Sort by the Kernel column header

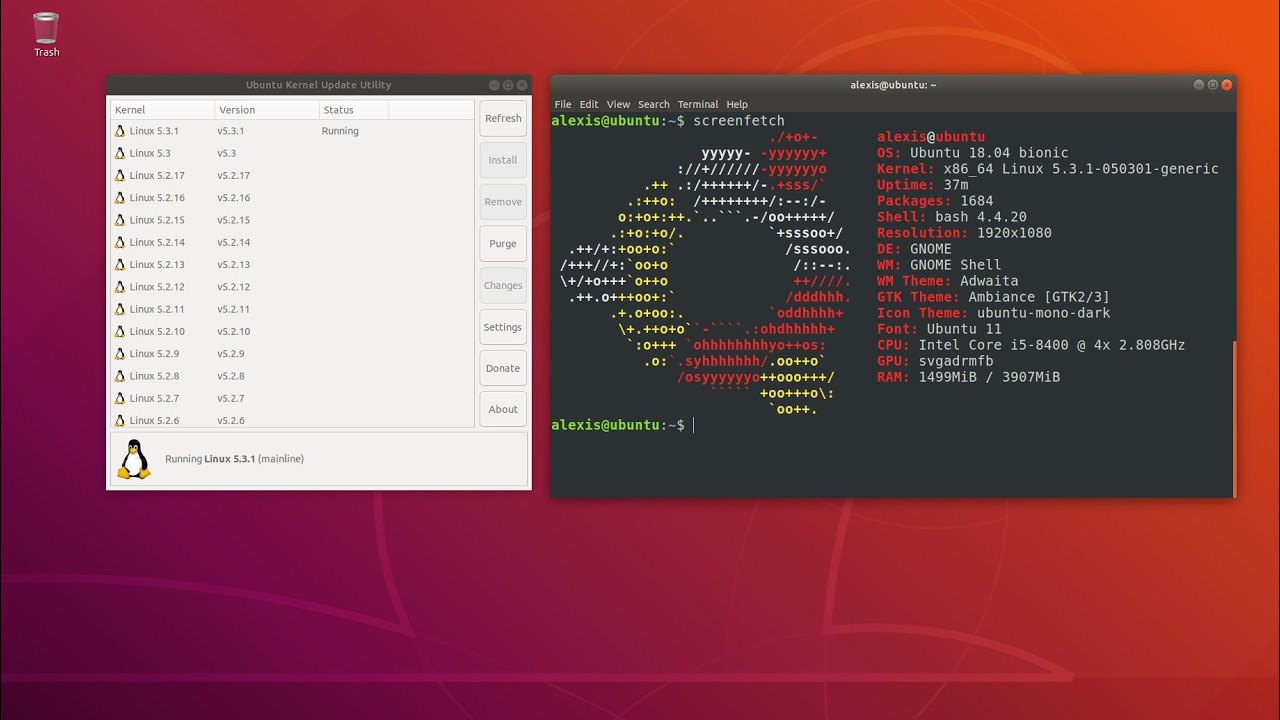coord(162,110)
